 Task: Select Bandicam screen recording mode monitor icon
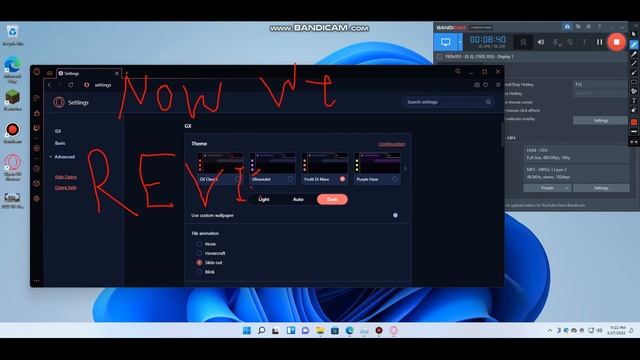pos(445,42)
